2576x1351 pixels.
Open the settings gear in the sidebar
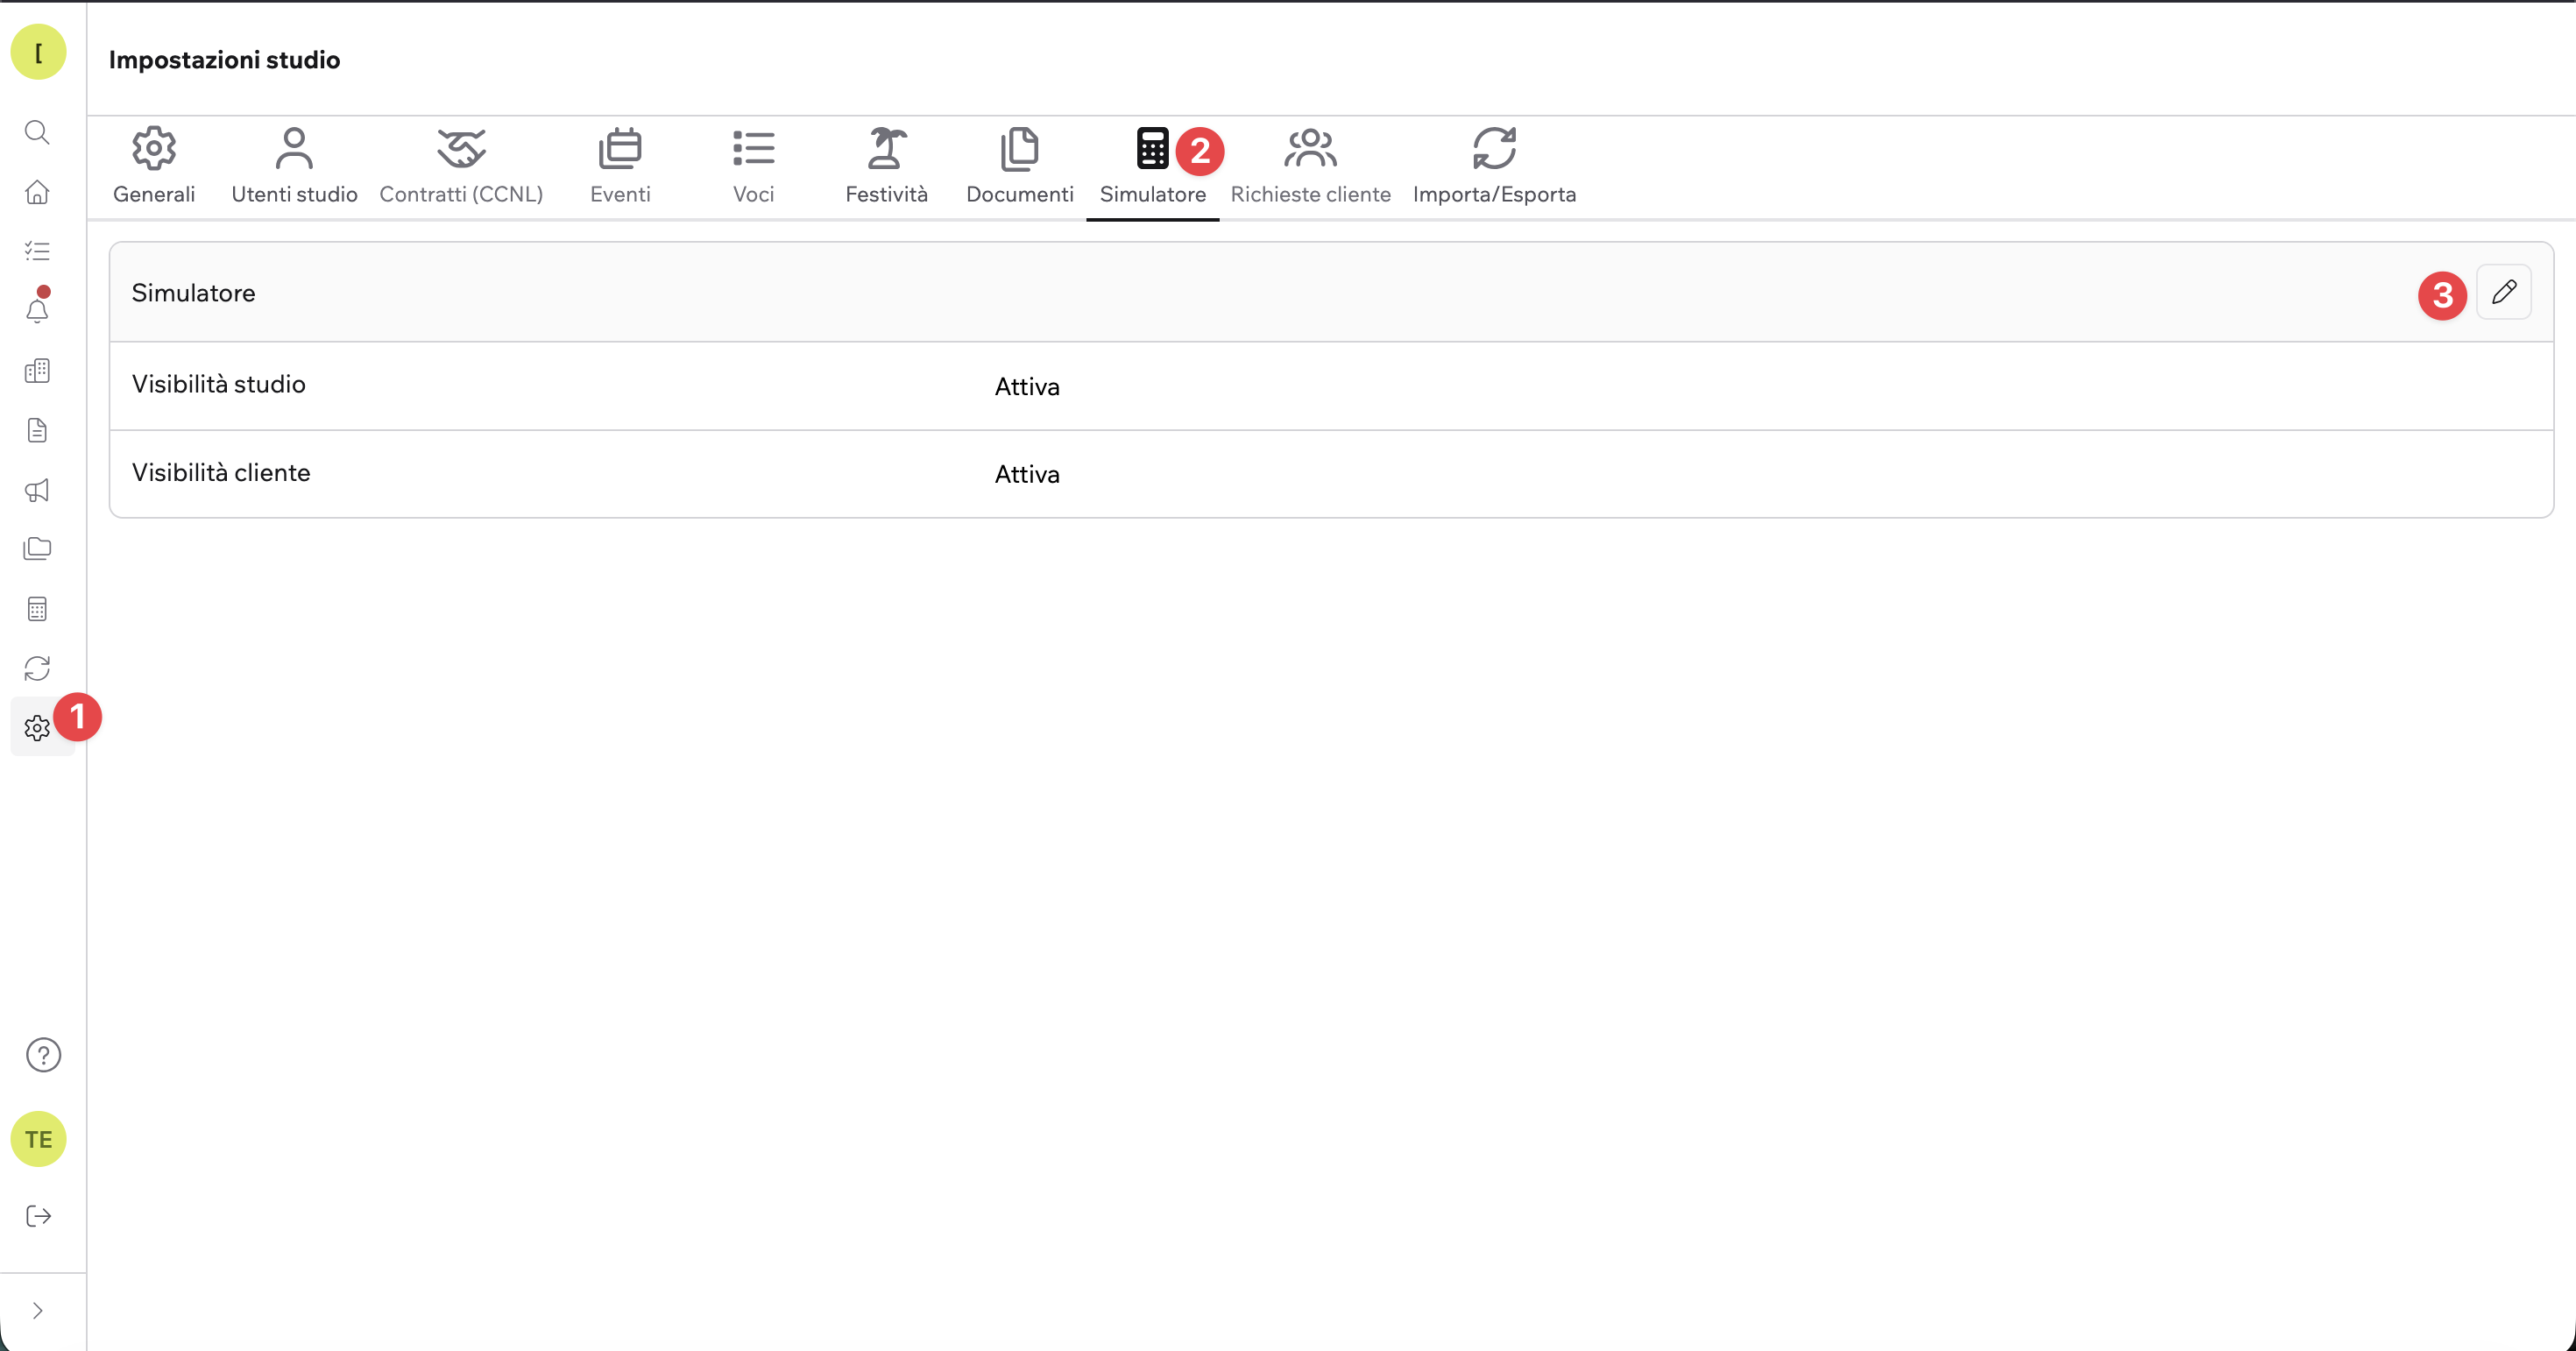coord(37,728)
